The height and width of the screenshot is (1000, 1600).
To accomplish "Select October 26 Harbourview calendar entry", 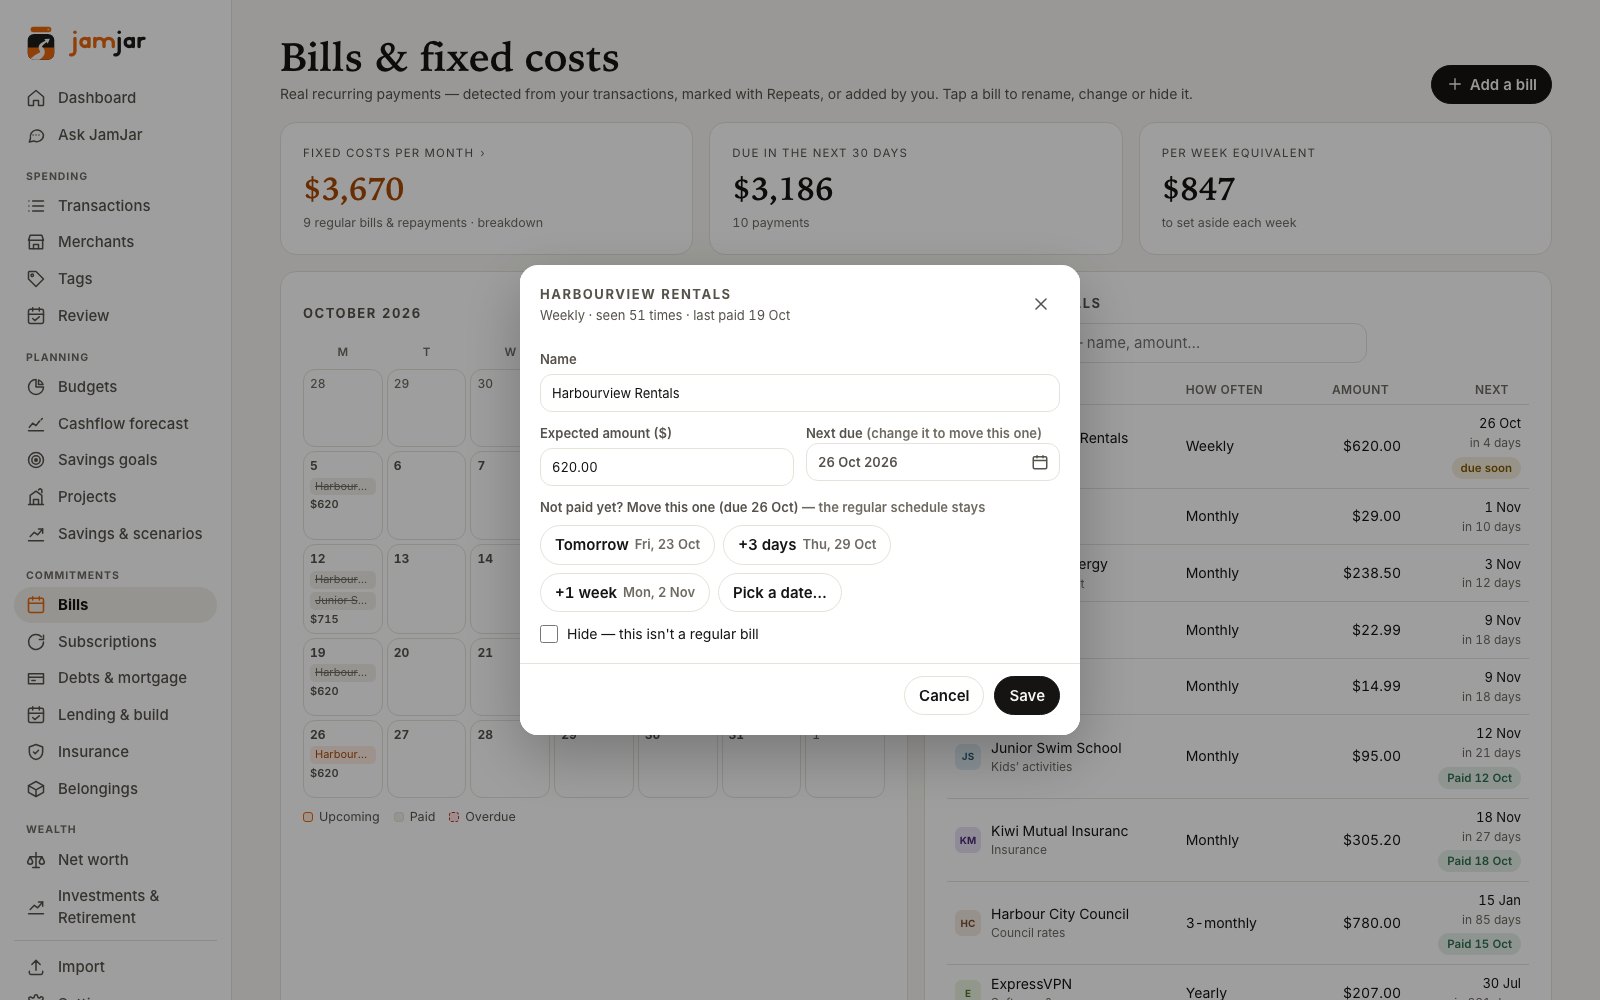I will pos(343,755).
